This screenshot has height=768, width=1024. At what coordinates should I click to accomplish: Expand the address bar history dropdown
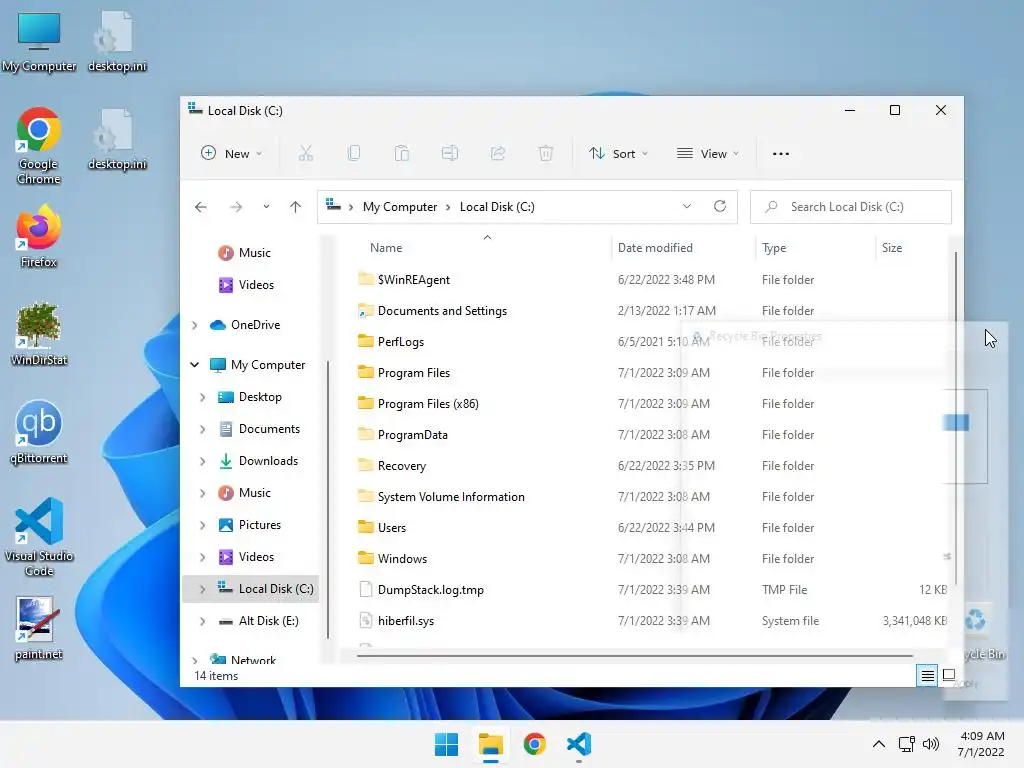click(x=686, y=206)
